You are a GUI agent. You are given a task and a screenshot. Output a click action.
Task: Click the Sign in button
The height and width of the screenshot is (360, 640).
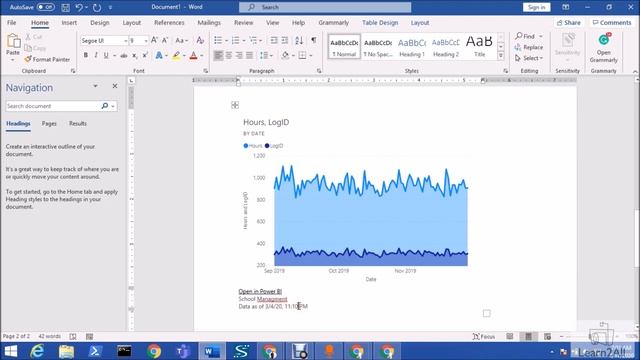[536, 7]
